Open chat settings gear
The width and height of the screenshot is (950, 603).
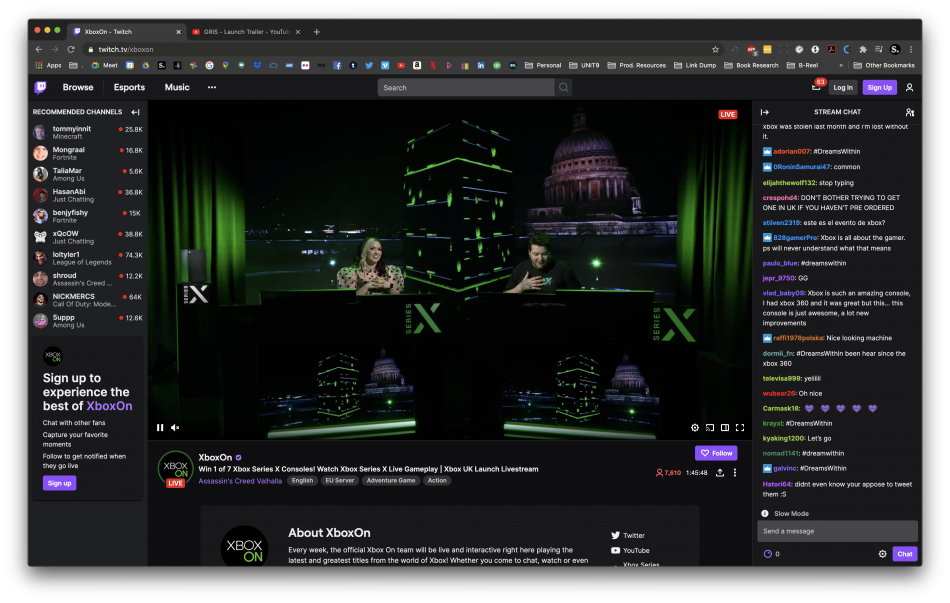coord(882,554)
